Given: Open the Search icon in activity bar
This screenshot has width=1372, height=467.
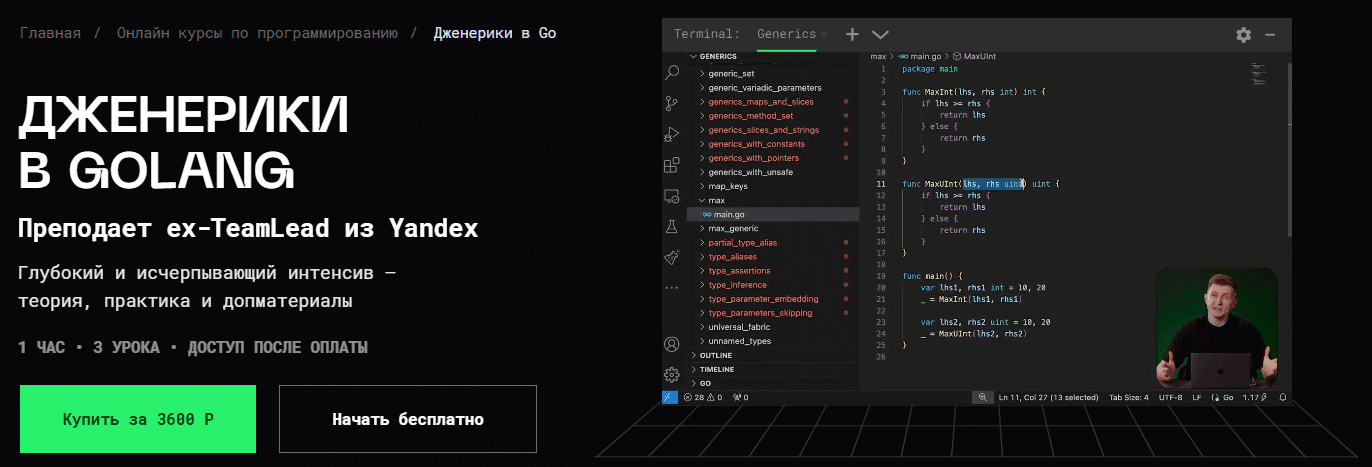Looking at the screenshot, I should coord(672,72).
